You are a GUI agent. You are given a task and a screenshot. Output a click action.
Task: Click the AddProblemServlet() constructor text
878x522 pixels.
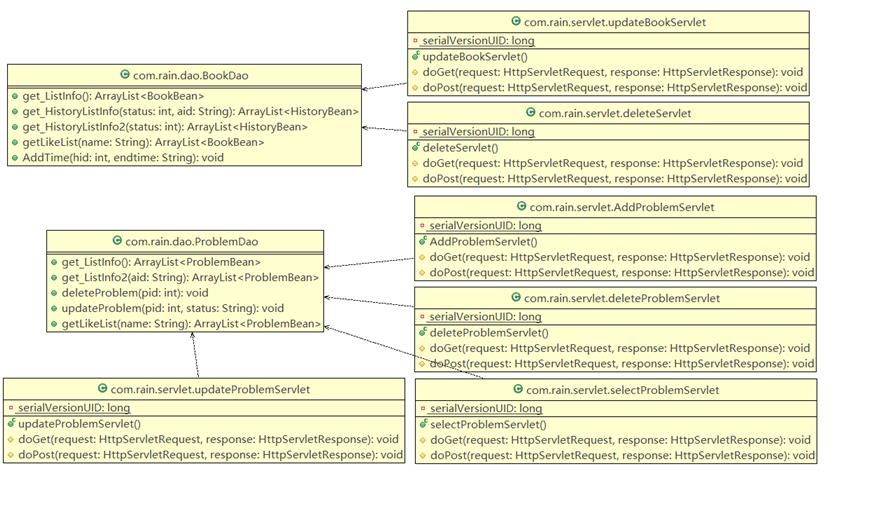483,241
